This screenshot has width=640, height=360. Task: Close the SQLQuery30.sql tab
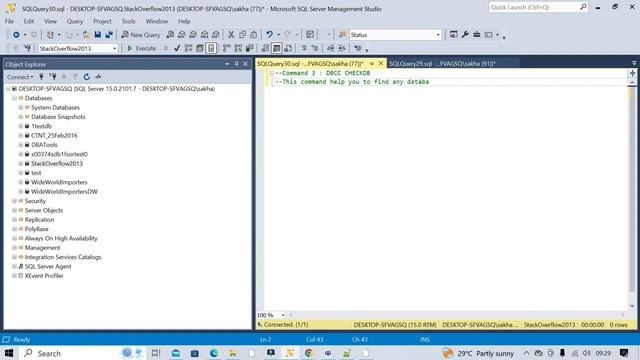pyautogui.click(x=381, y=63)
